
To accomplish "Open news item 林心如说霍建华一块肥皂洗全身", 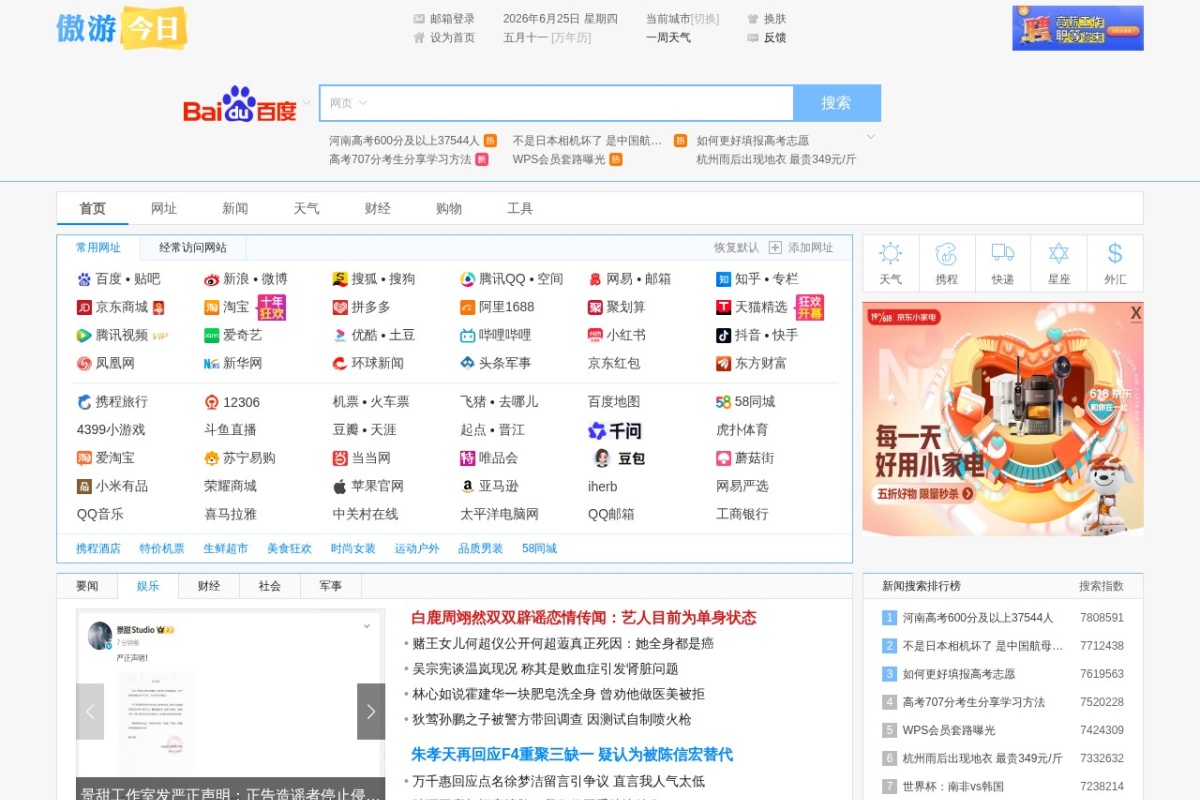I will [559, 693].
